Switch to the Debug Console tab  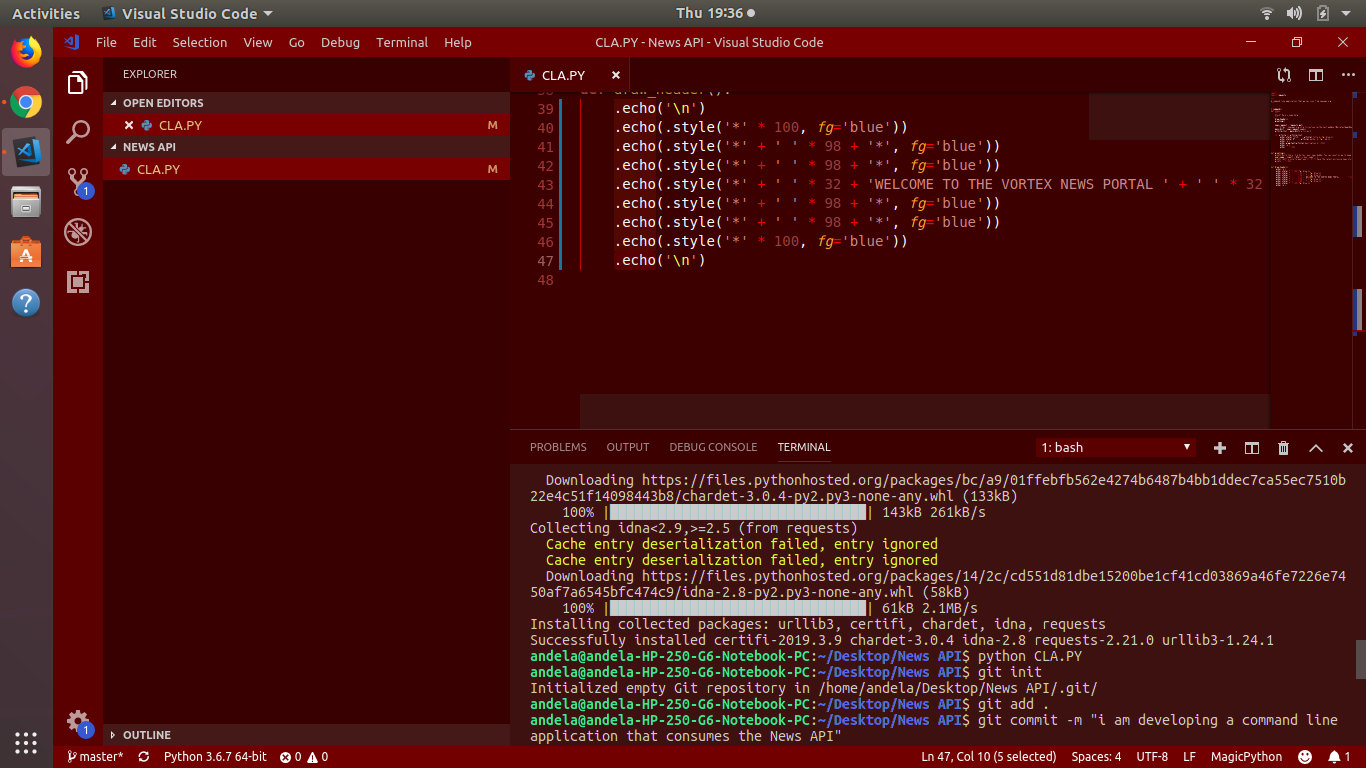click(x=713, y=447)
